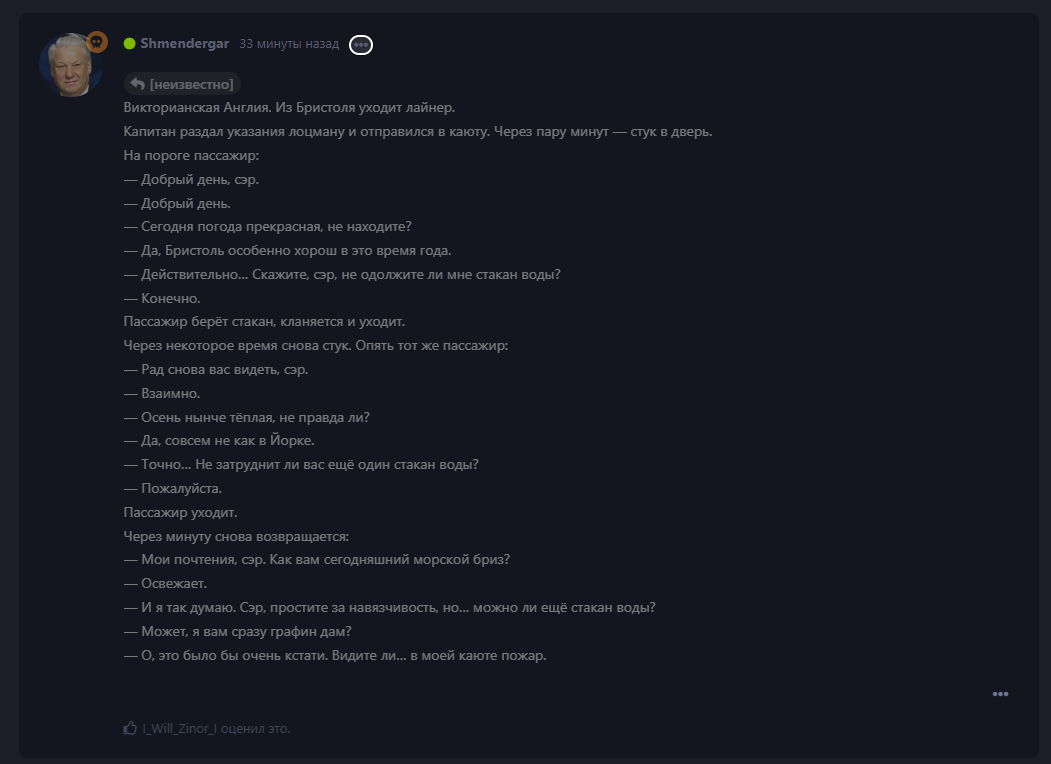Click the line "— Конечно."
Screen dimensions: 1051x764
click(162, 298)
